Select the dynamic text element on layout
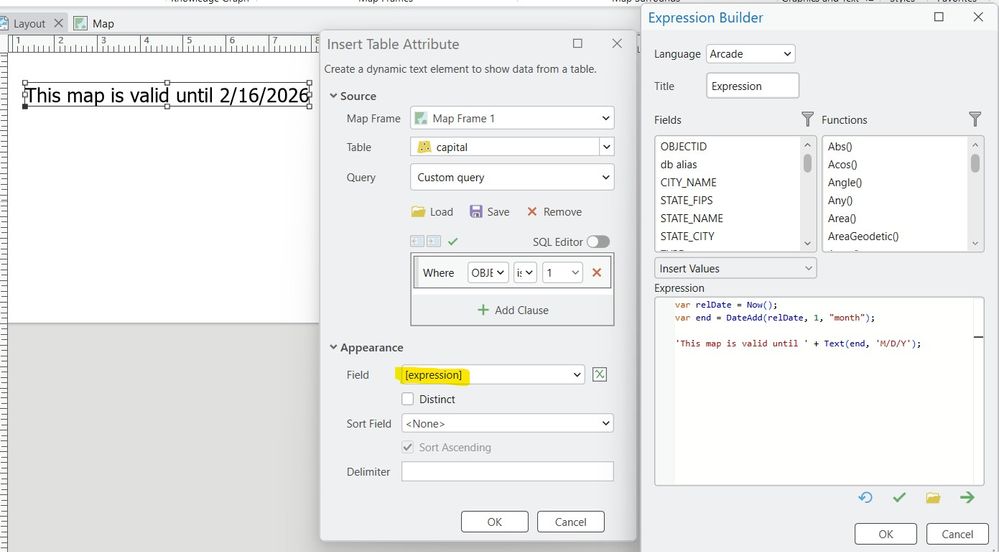The width and height of the screenshot is (999, 552). click(x=168, y=95)
